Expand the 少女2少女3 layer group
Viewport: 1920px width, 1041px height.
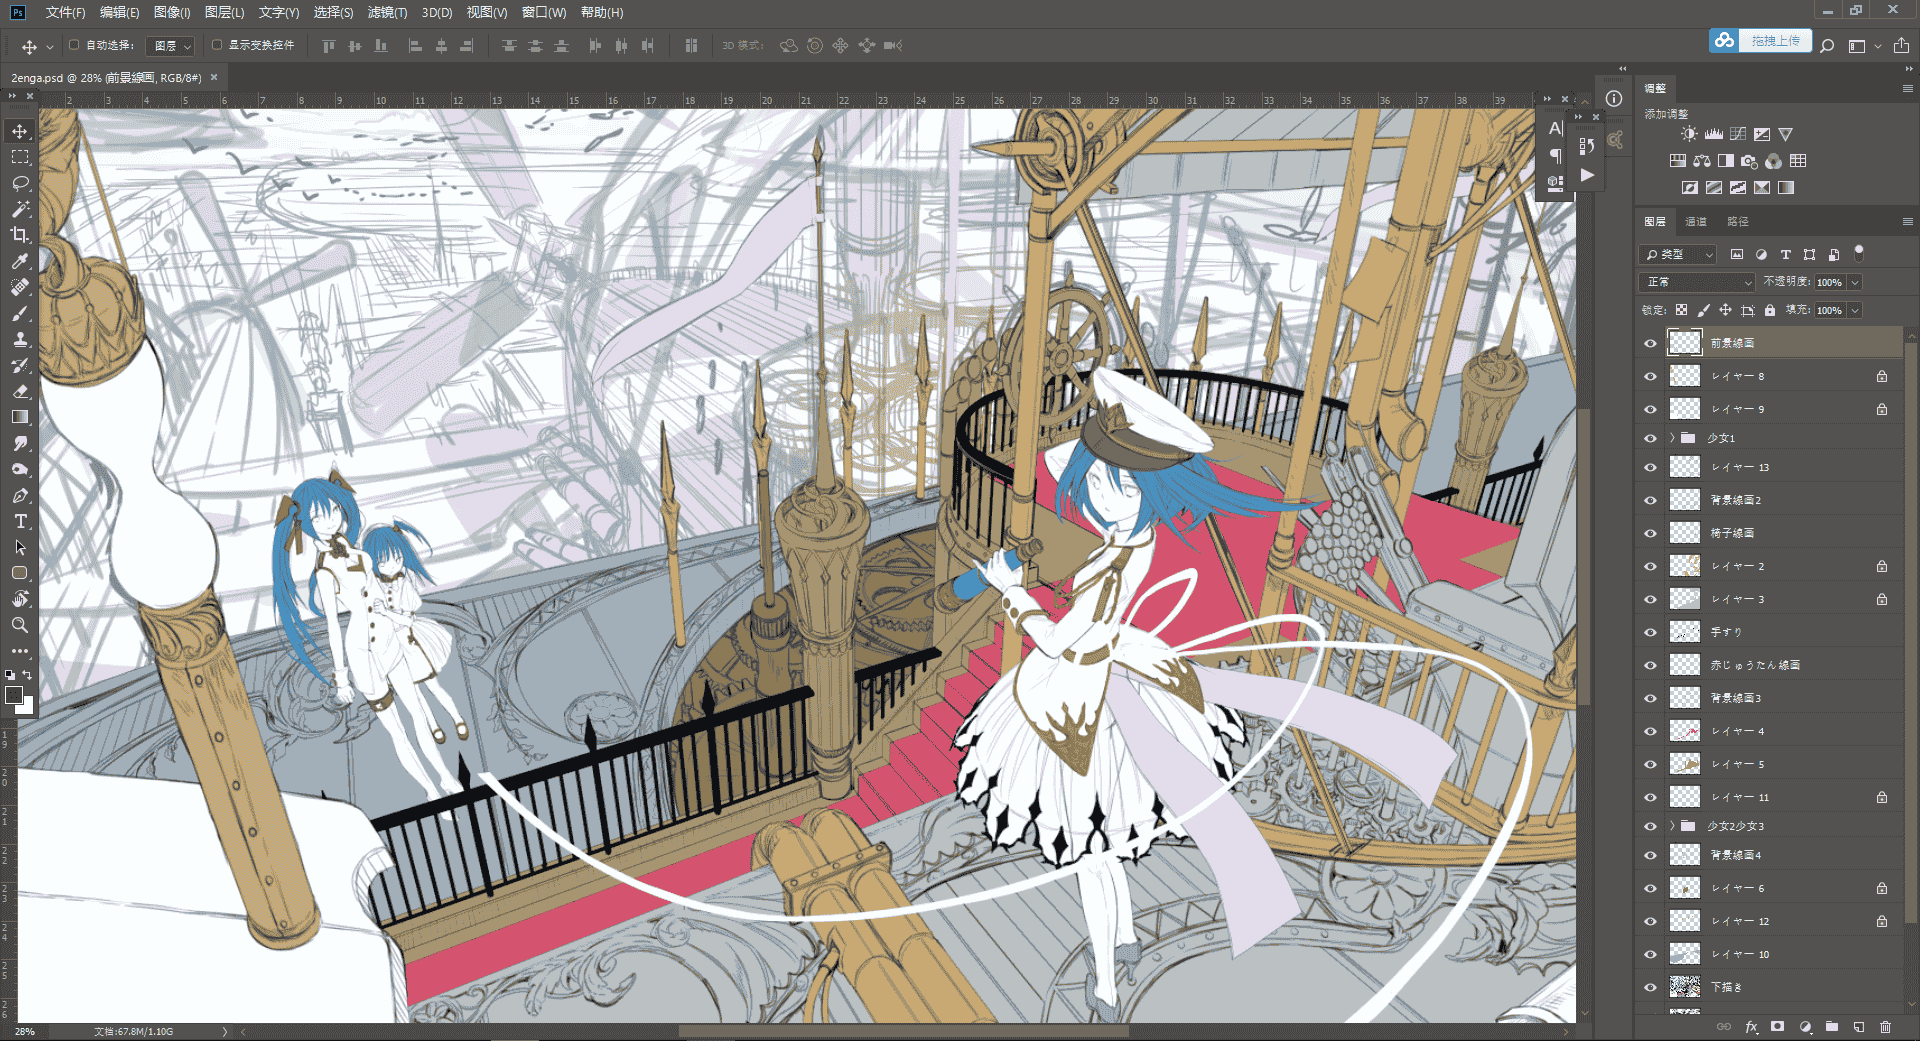point(1672,826)
